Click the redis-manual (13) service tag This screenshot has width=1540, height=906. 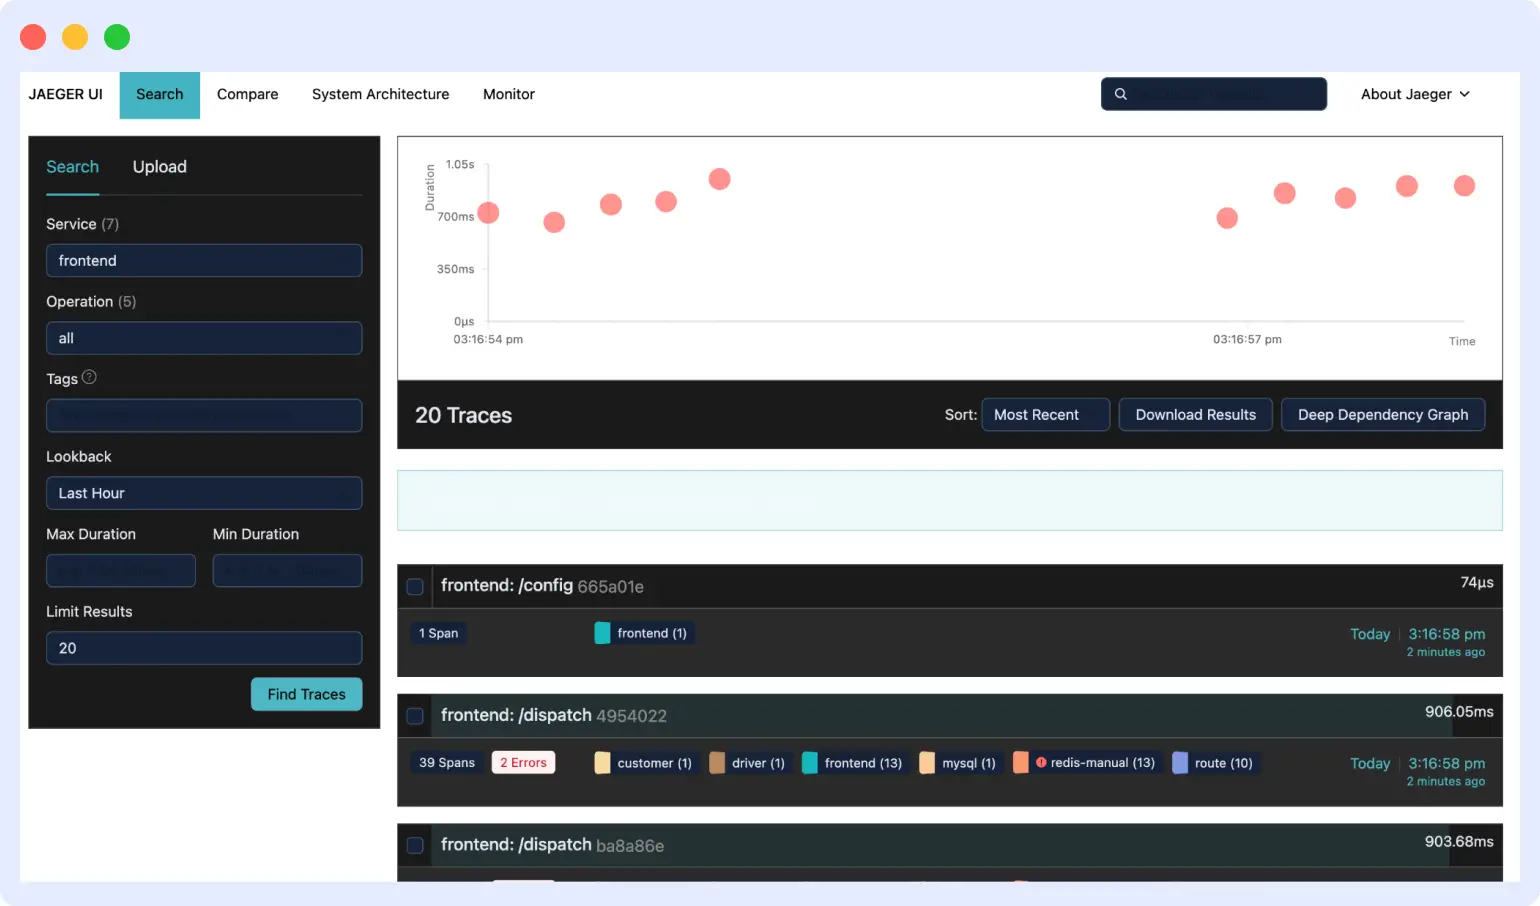click(x=1088, y=763)
